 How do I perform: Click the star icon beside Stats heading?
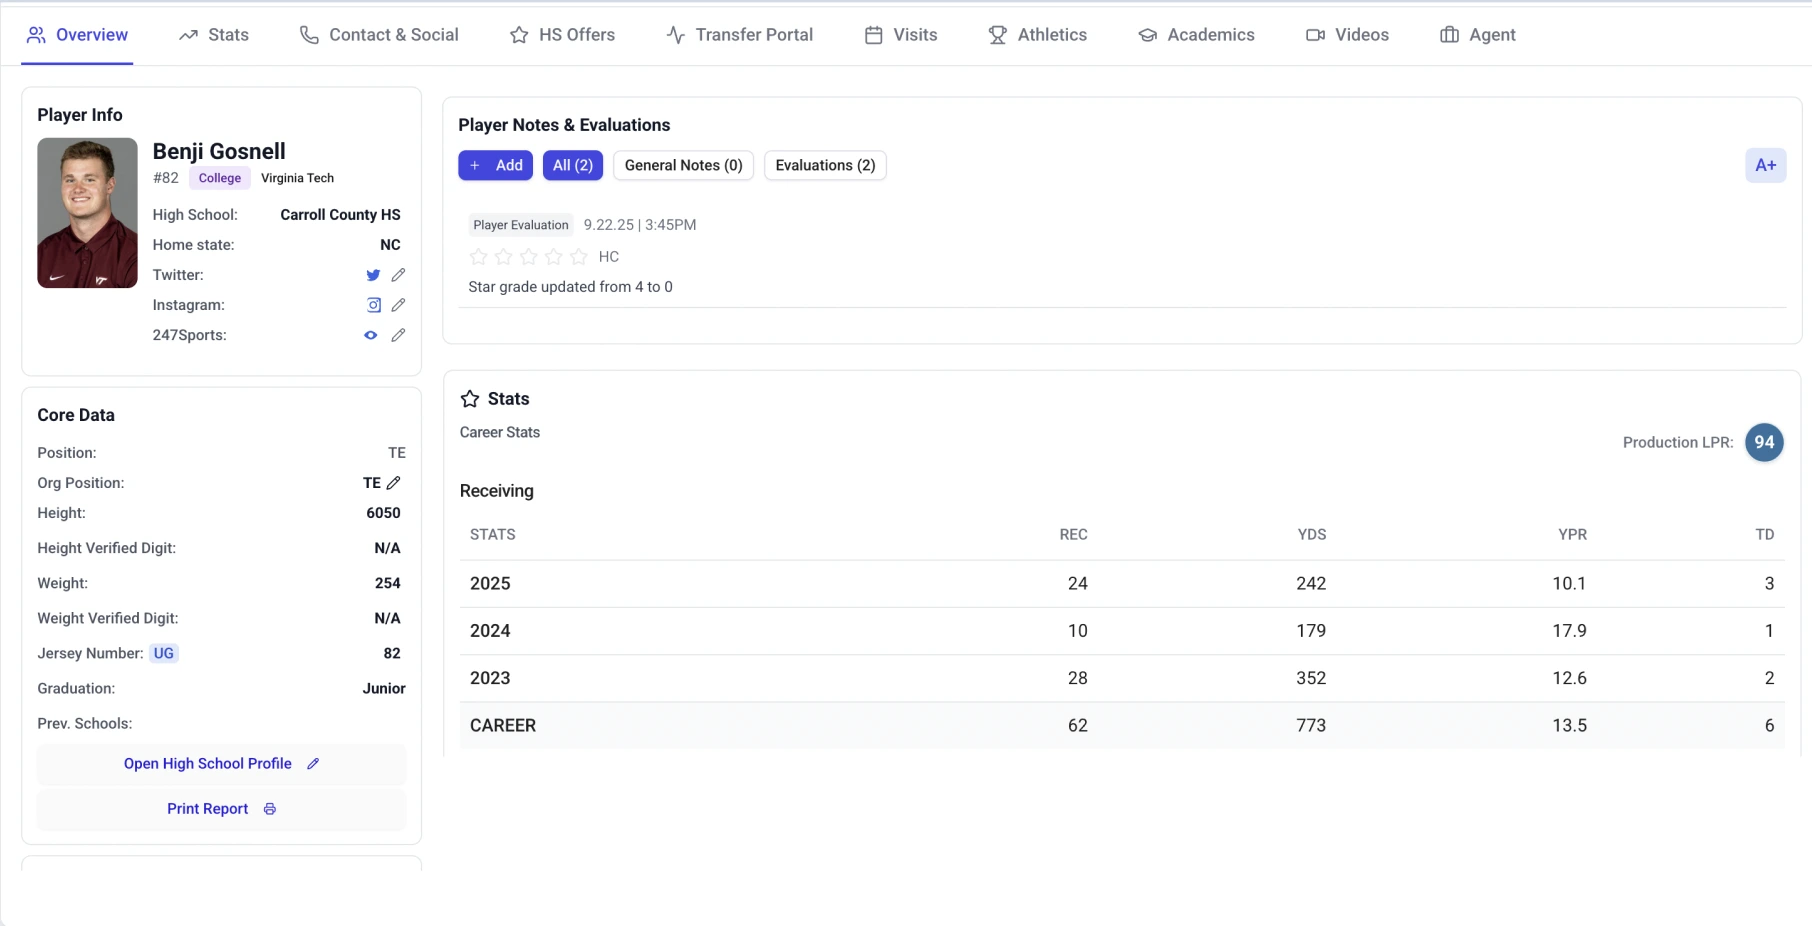[x=470, y=399]
